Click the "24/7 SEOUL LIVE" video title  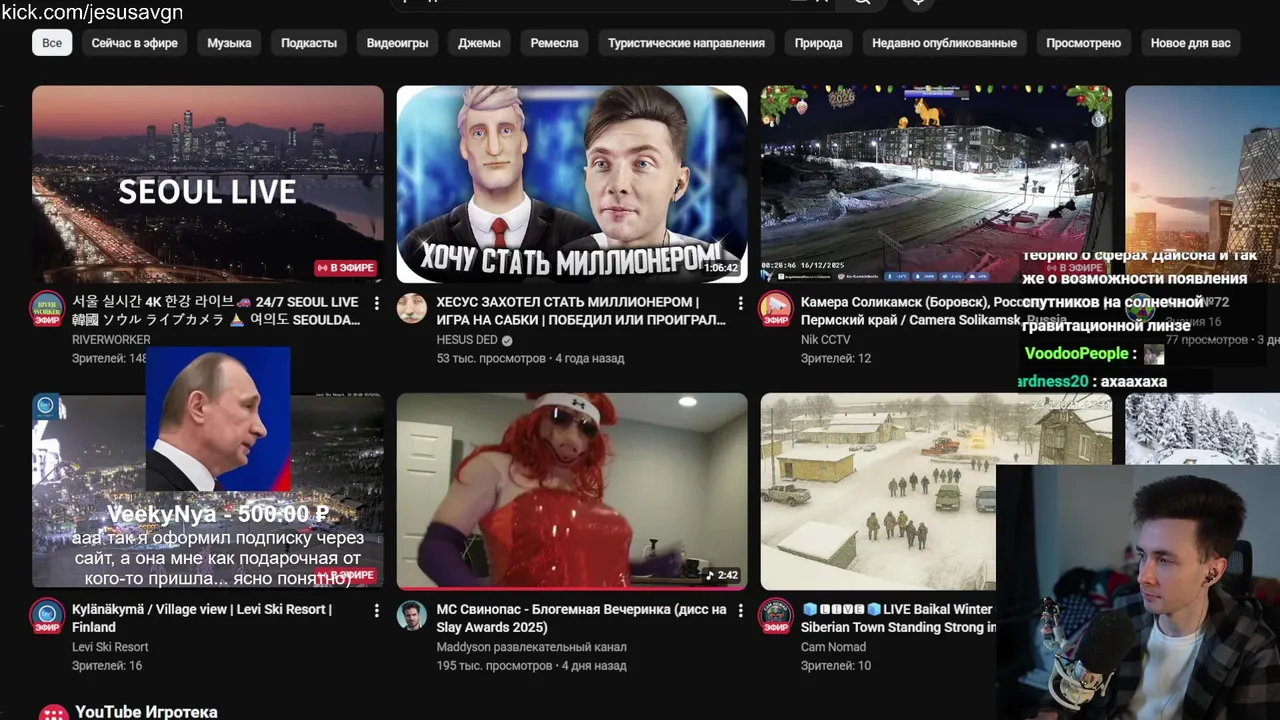[x=216, y=311]
